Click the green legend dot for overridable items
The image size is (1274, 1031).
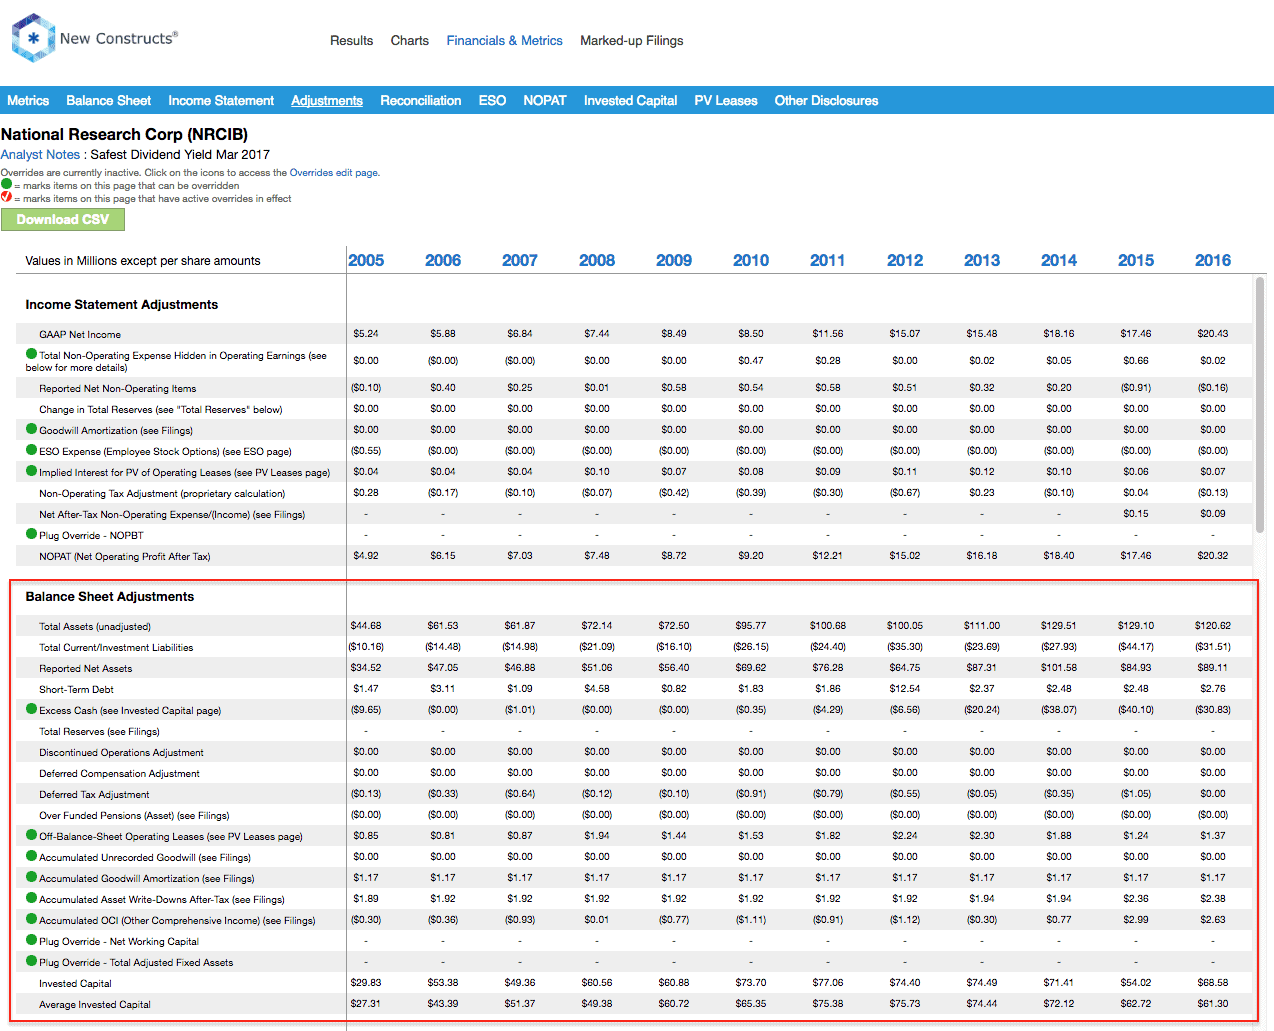[6, 184]
